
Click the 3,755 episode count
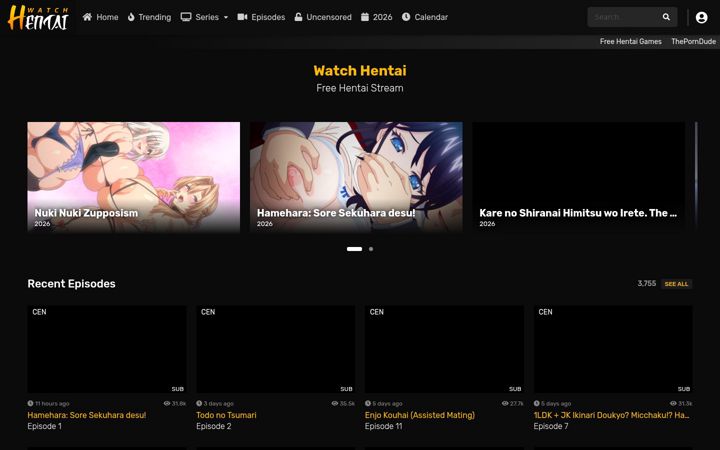[647, 283]
